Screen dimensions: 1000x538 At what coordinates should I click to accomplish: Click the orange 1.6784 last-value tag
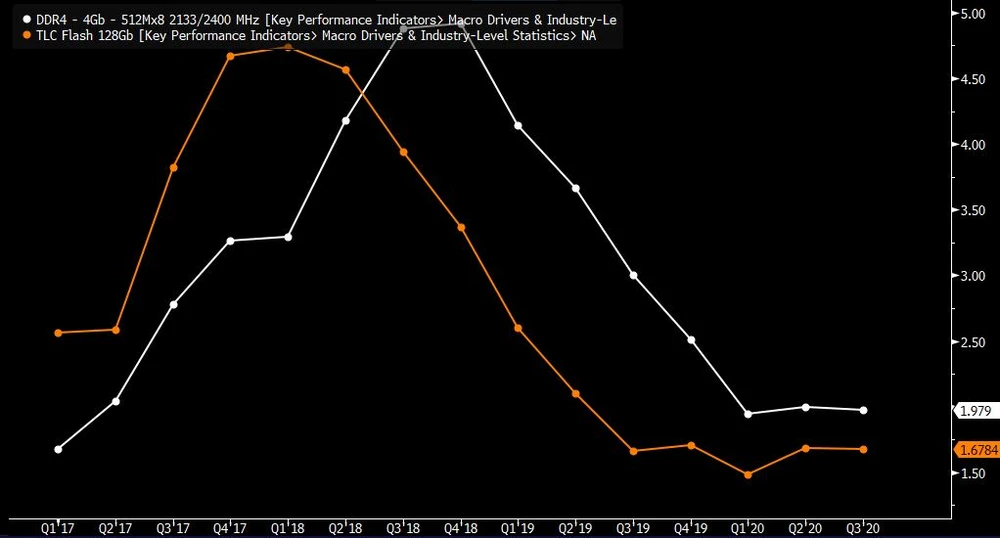click(x=978, y=450)
